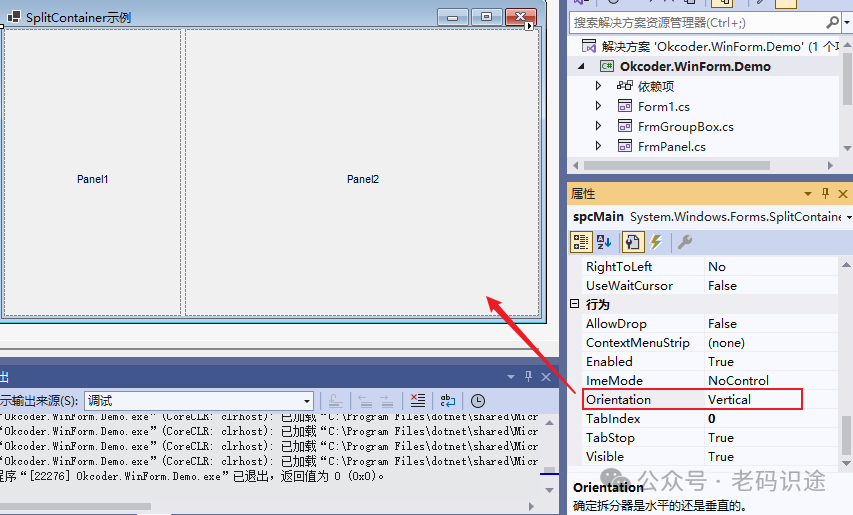Click Panel1 in the SplitContainer designer

tap(92, 179)
